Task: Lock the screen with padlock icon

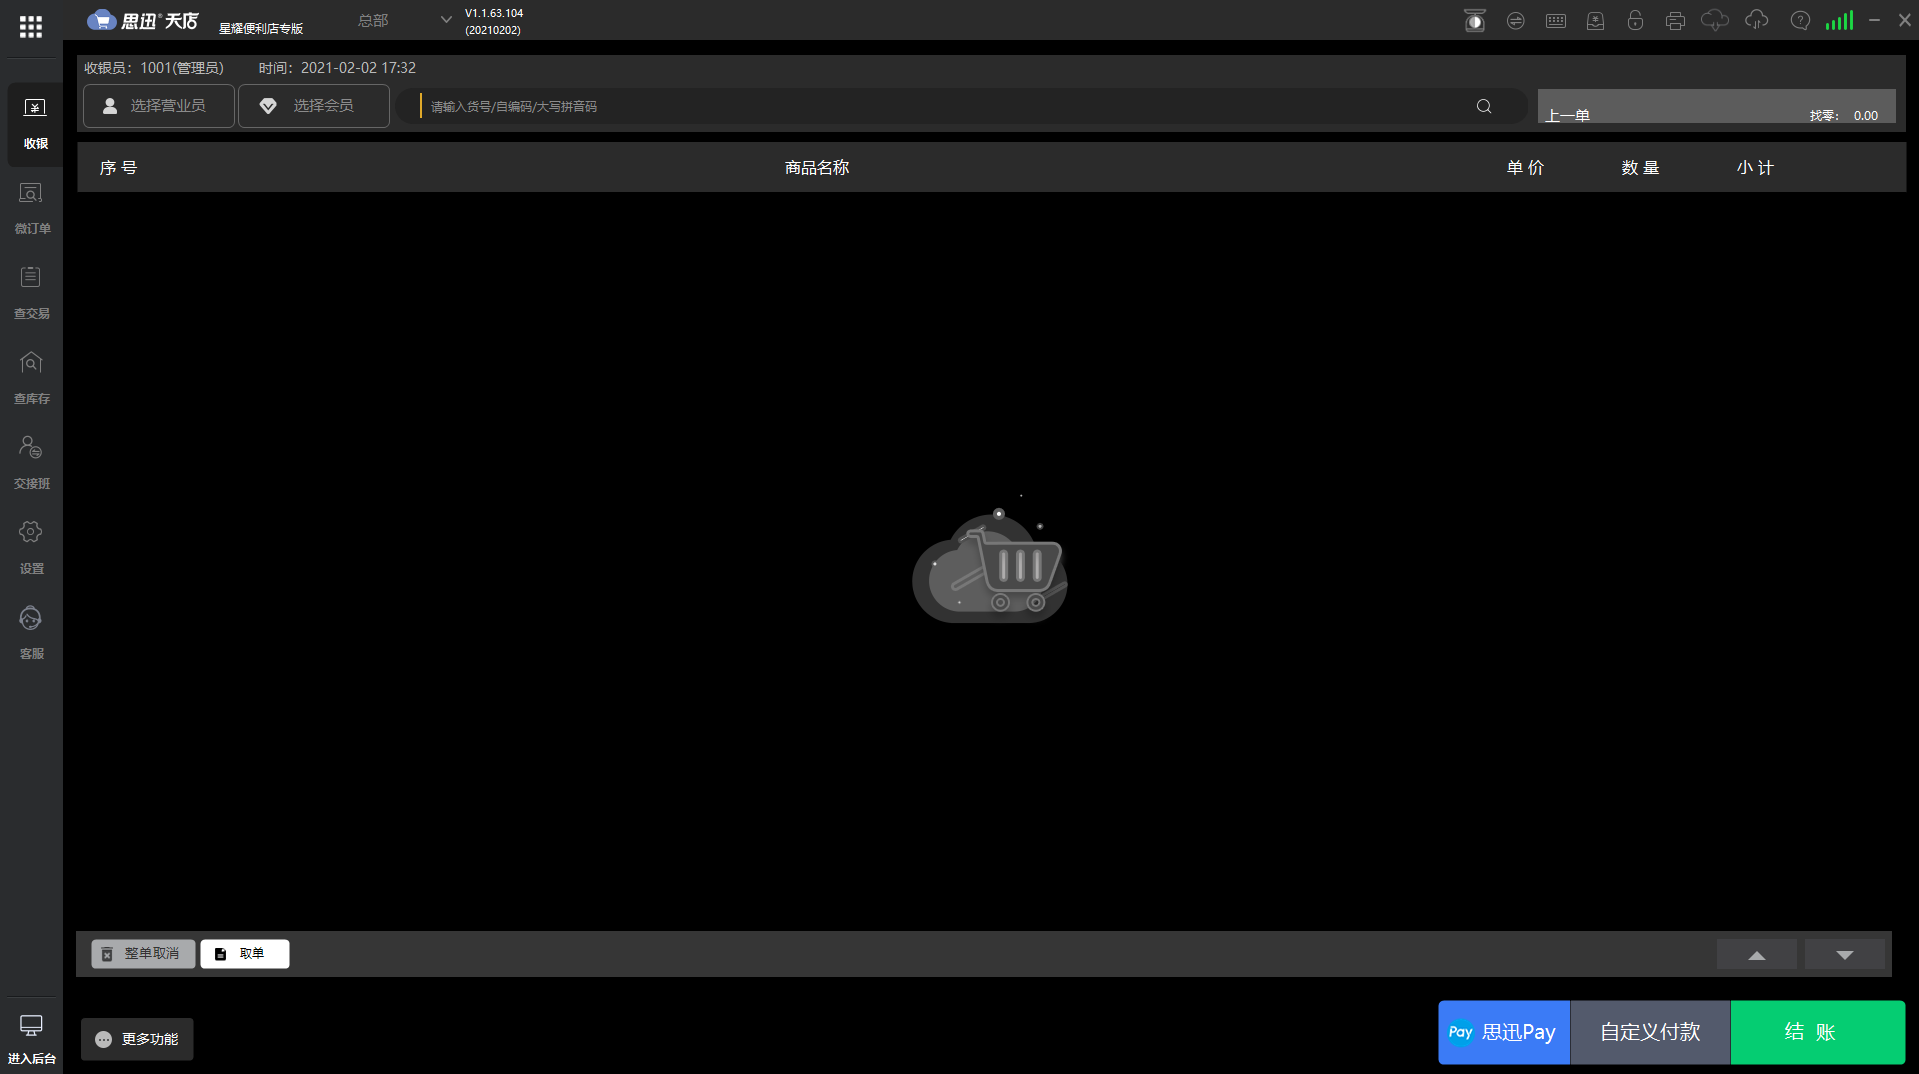Action: [x=1635, y=20]
